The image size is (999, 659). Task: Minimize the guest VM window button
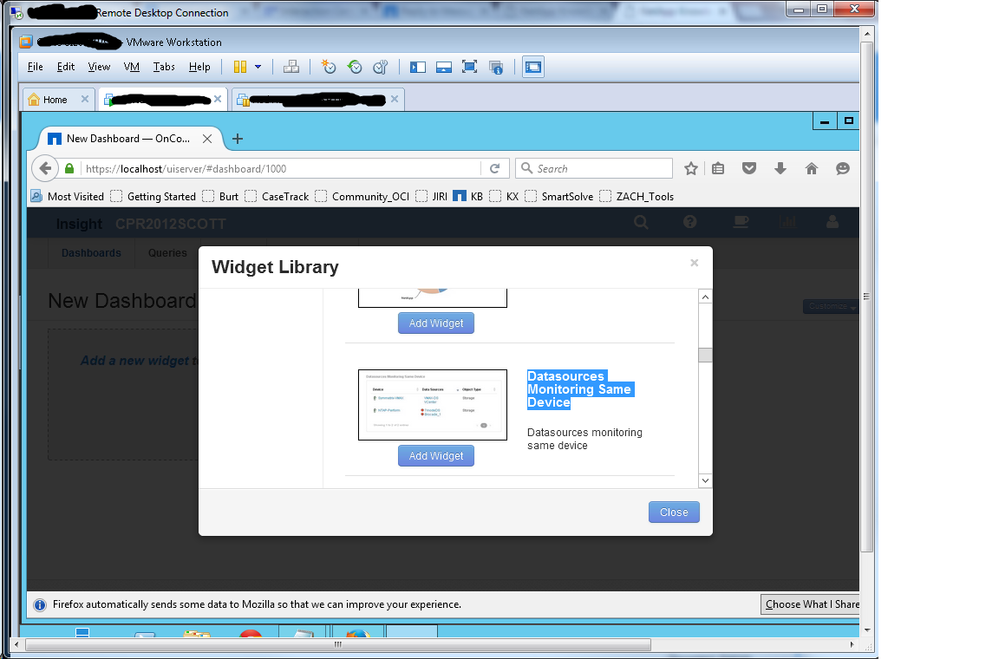pyautogui.click(x=825, y=121)
